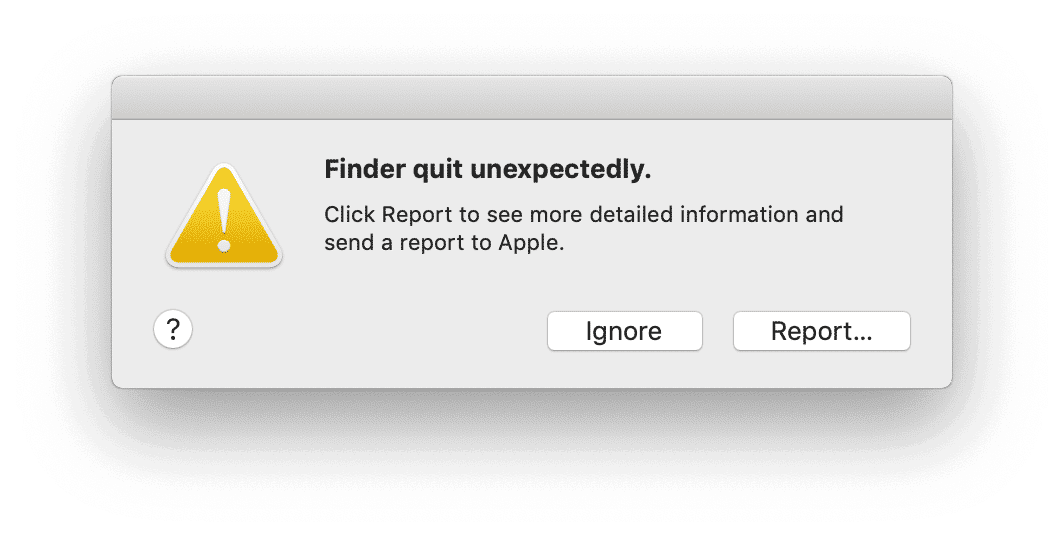Dismiss the crash dialog by choosing Ignore
The height and width of the screenshot is (536, 1064).
(x=624, y=332)
